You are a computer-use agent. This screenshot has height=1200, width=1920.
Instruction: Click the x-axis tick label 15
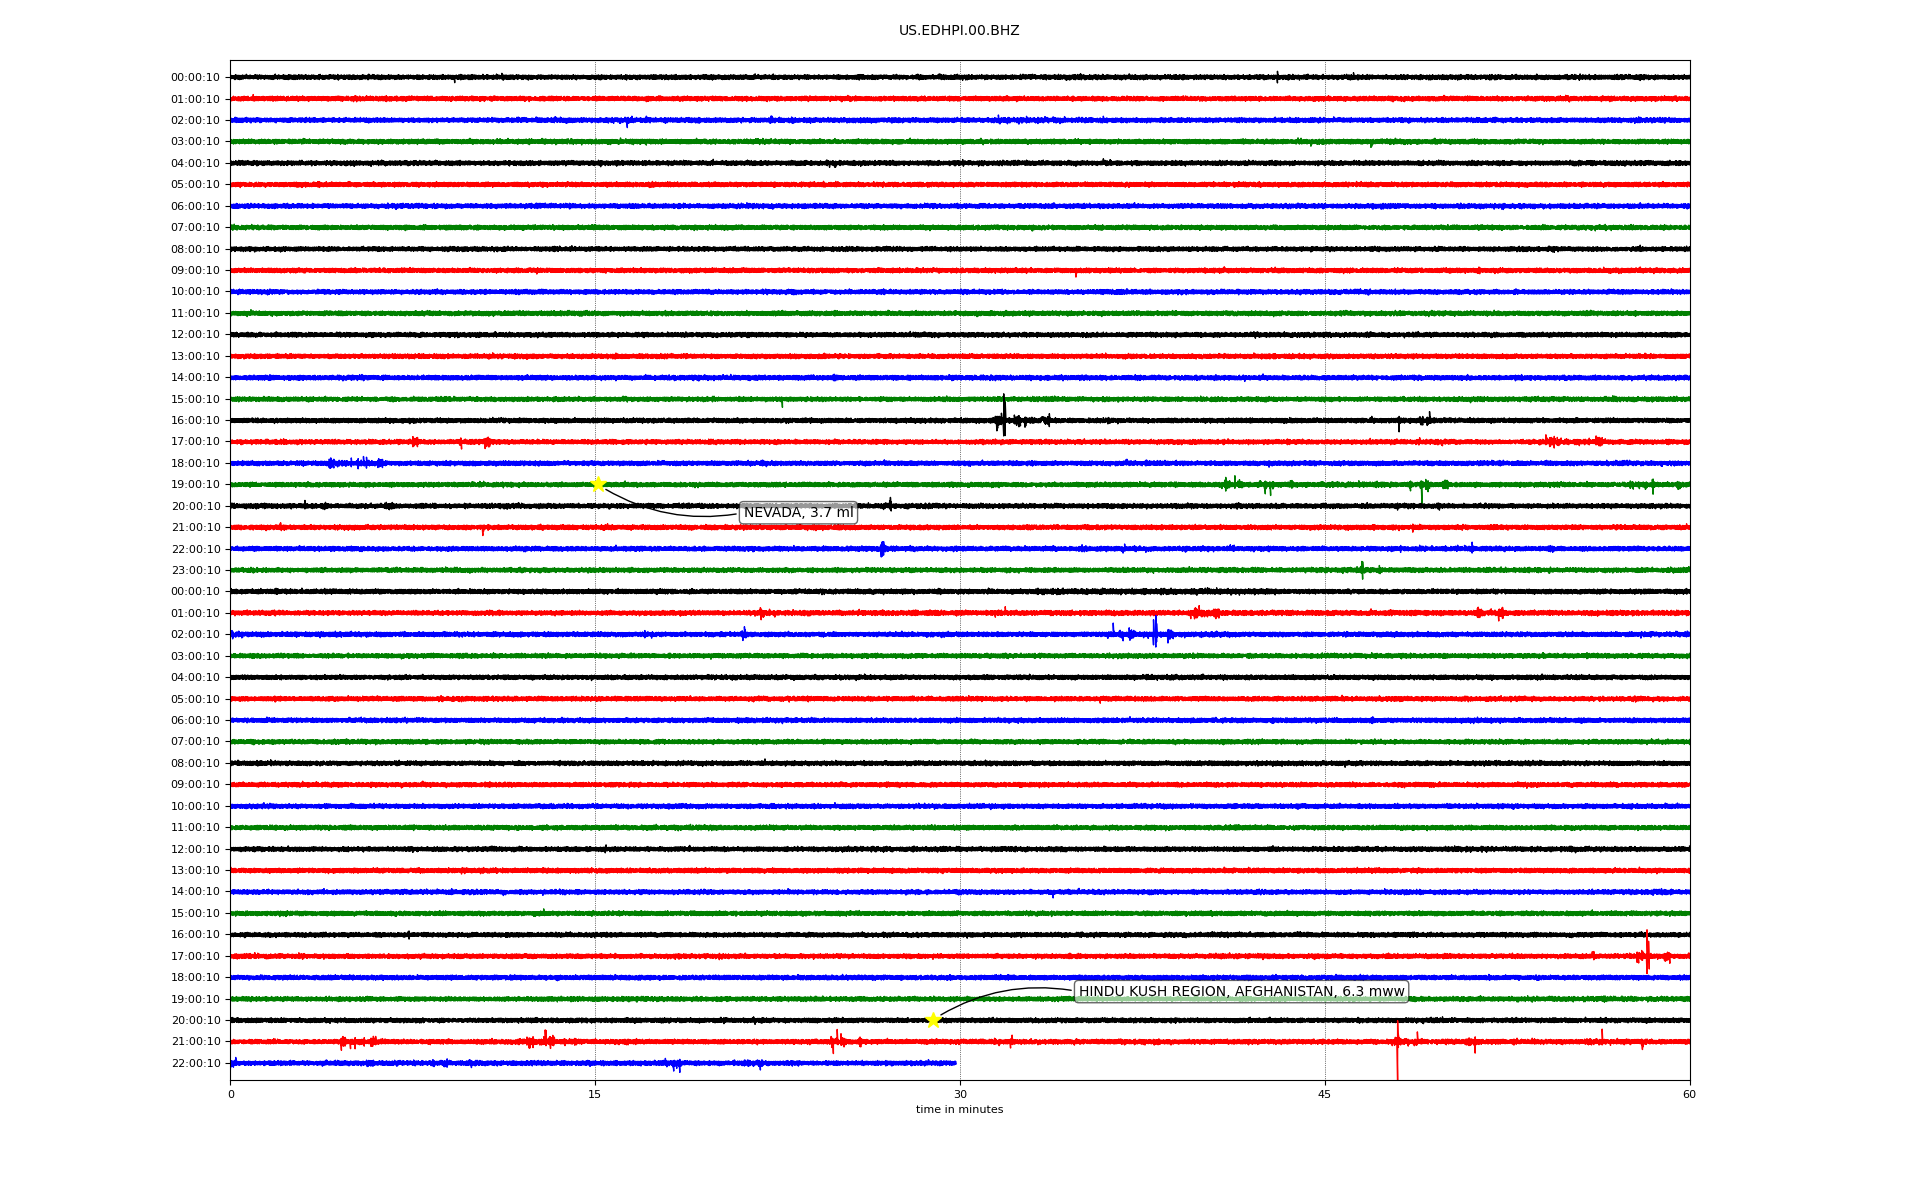(595, 1094)
